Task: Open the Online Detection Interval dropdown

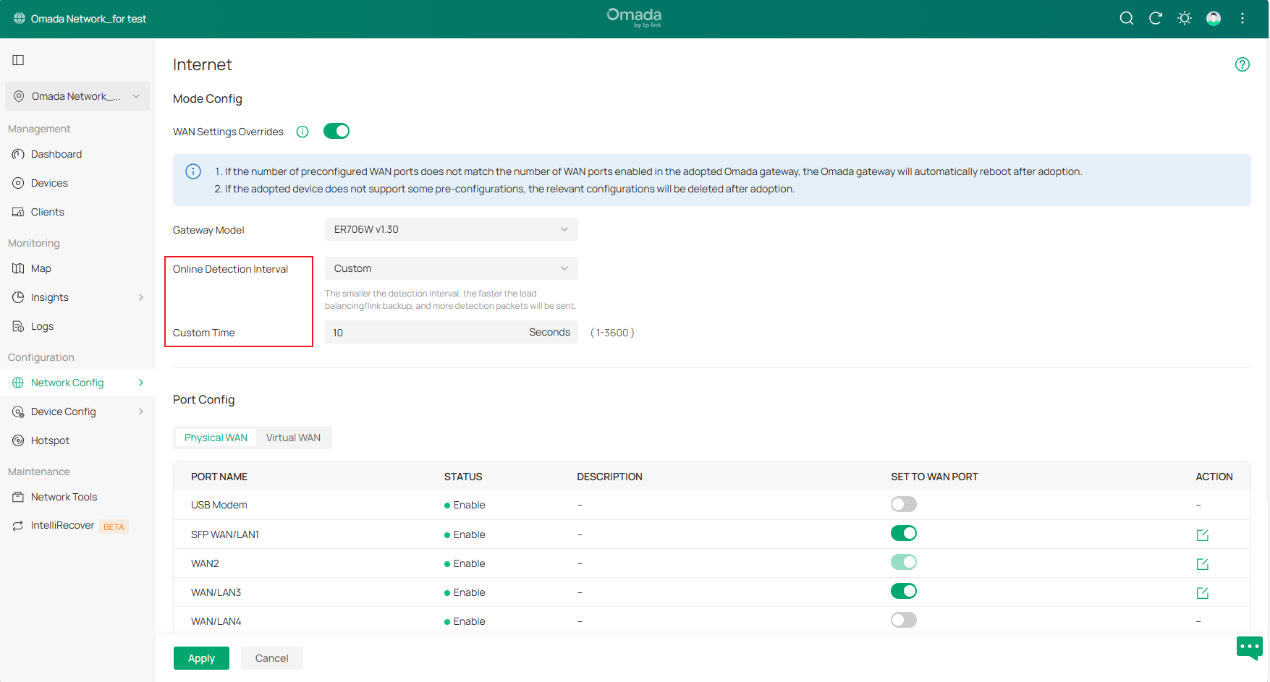Action: (x=451, y=268)
